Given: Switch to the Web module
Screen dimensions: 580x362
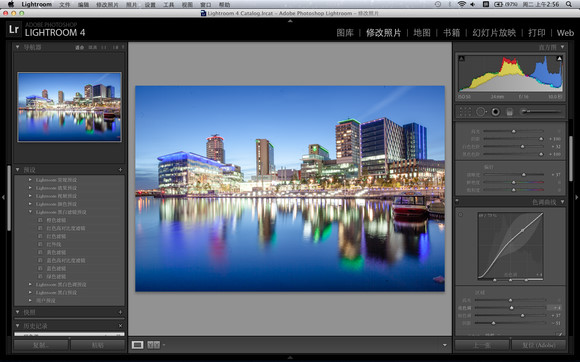Looking at the screenshot, I should coord(565,33).
